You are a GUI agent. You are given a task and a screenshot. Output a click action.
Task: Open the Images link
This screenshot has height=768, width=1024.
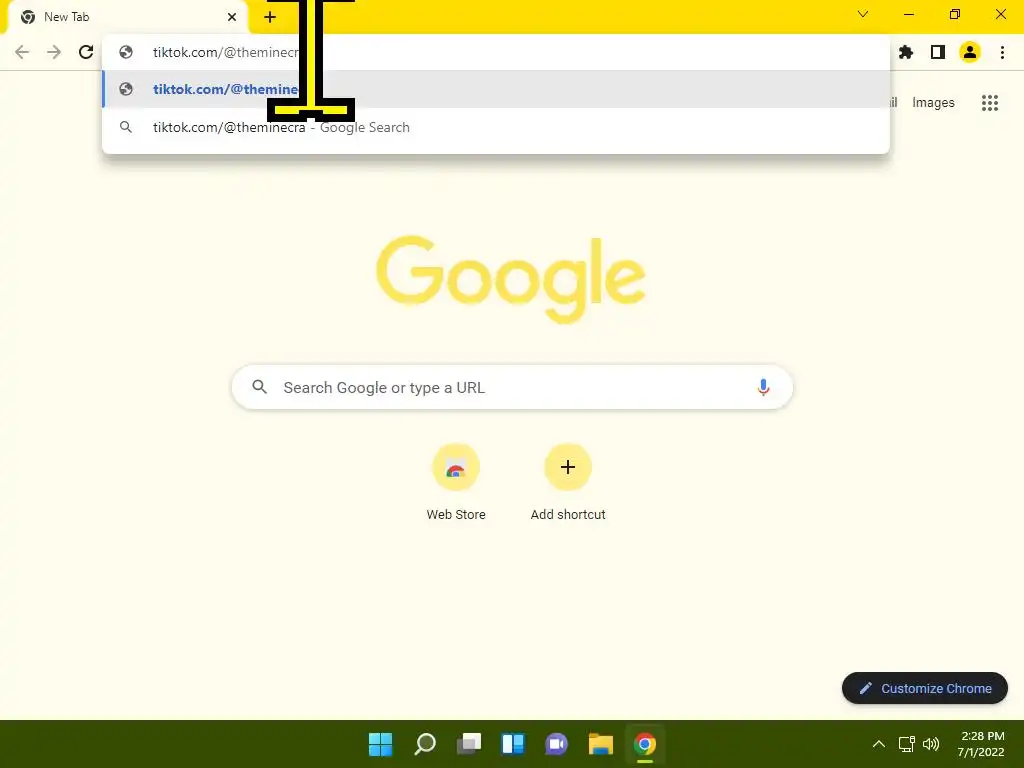(x=933, y=103)
